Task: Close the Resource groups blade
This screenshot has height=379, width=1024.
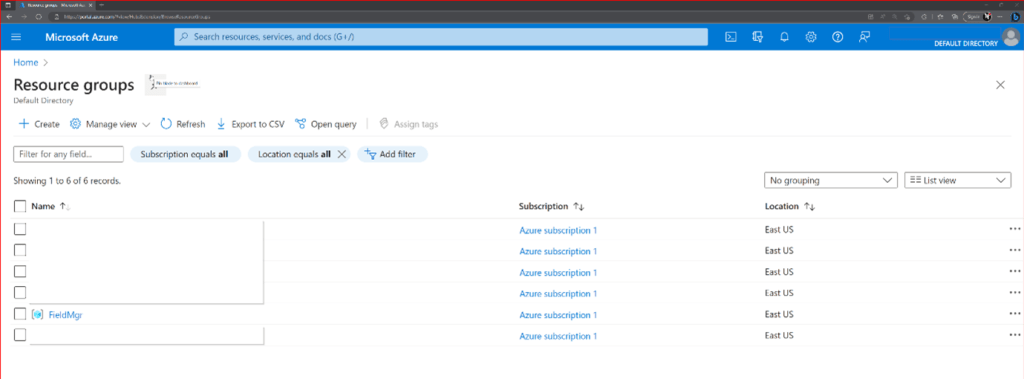Action: pyautogui.click(x=1000, y=84)
